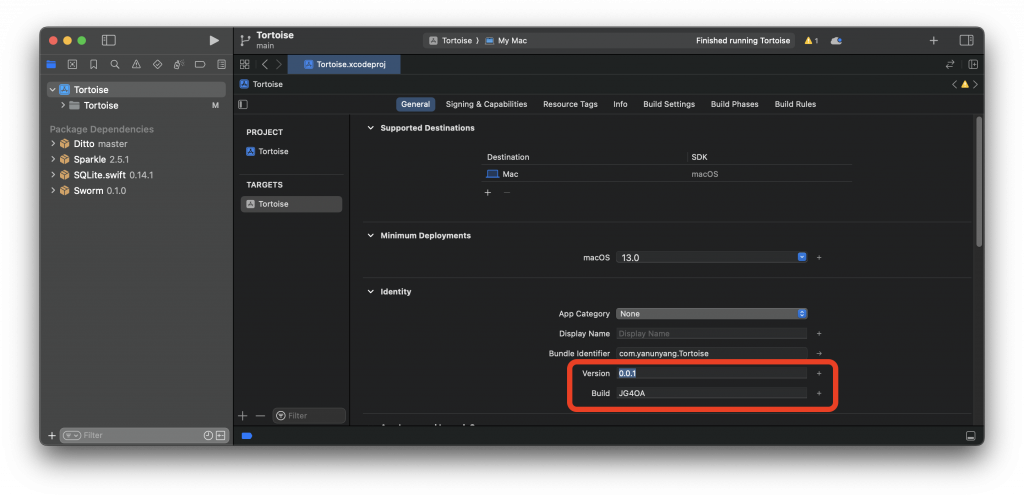Expand the Tortoise folder group

[x=63, y=105]
